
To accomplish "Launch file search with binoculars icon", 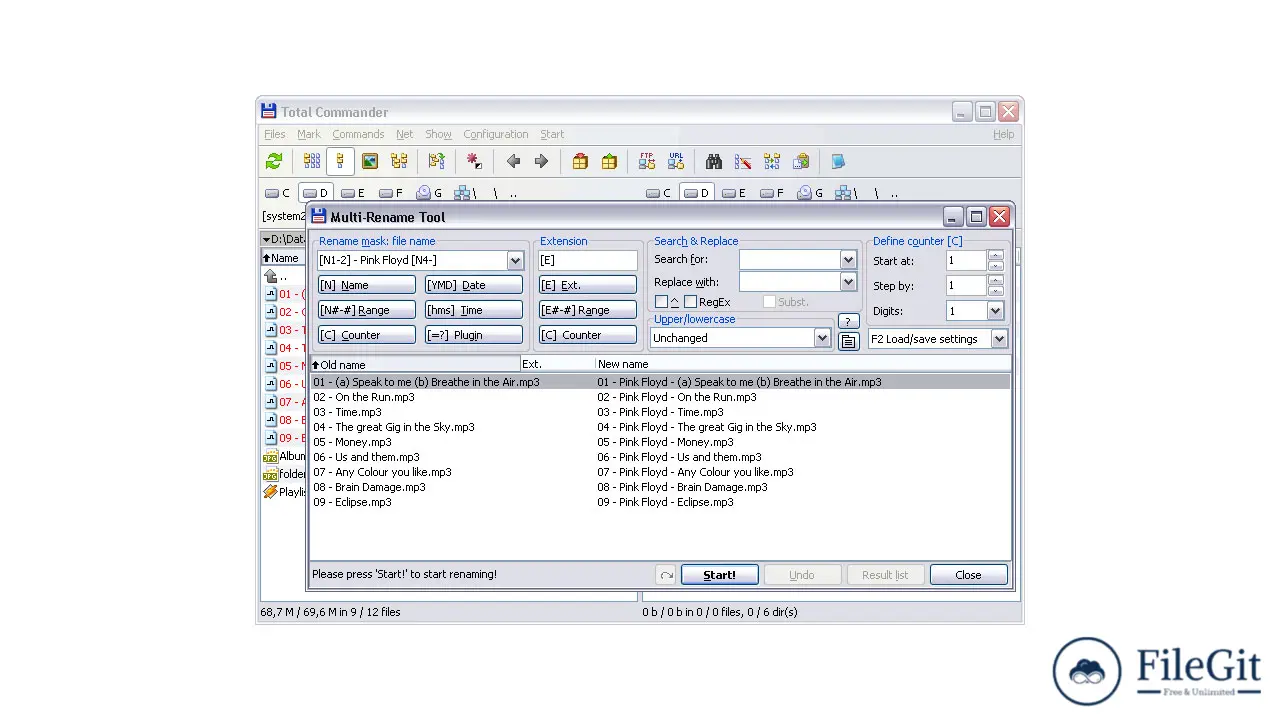I will 714,161.
